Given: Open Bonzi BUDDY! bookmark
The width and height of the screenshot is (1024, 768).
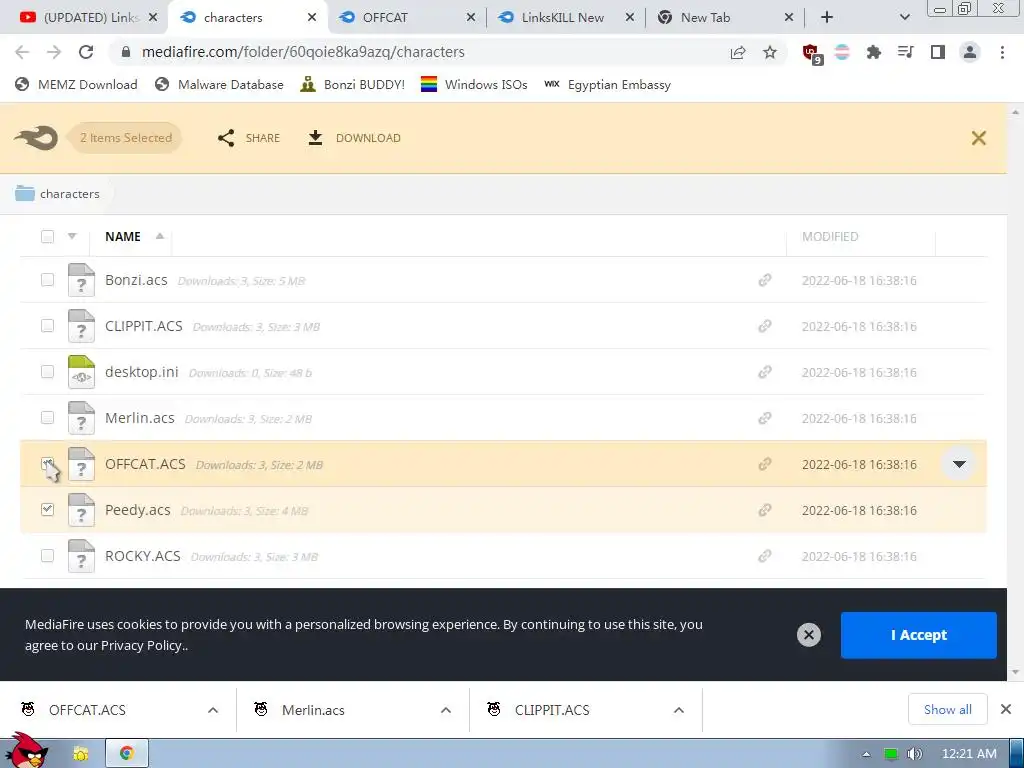Looking at the screenshot, I should tap(353, 85).
